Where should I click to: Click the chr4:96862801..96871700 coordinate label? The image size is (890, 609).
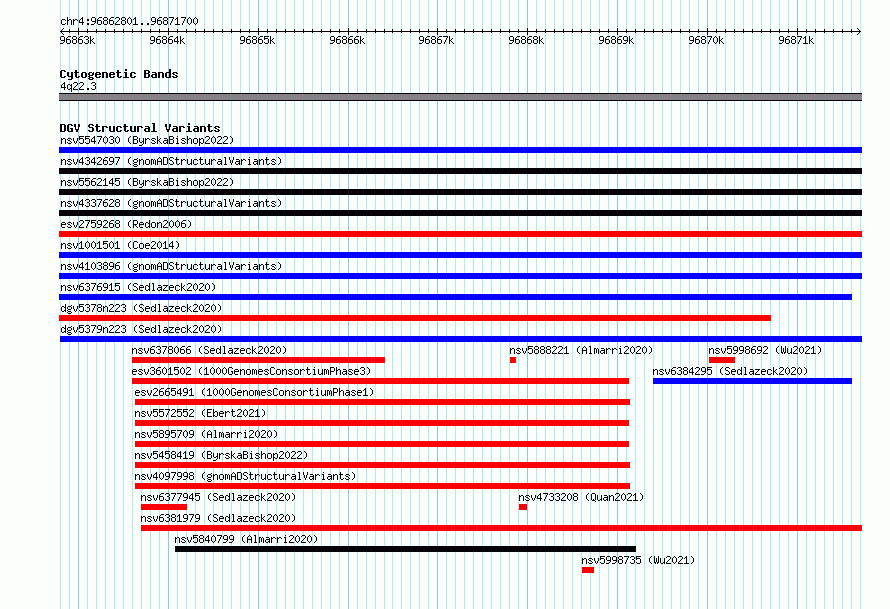[129, 22]
